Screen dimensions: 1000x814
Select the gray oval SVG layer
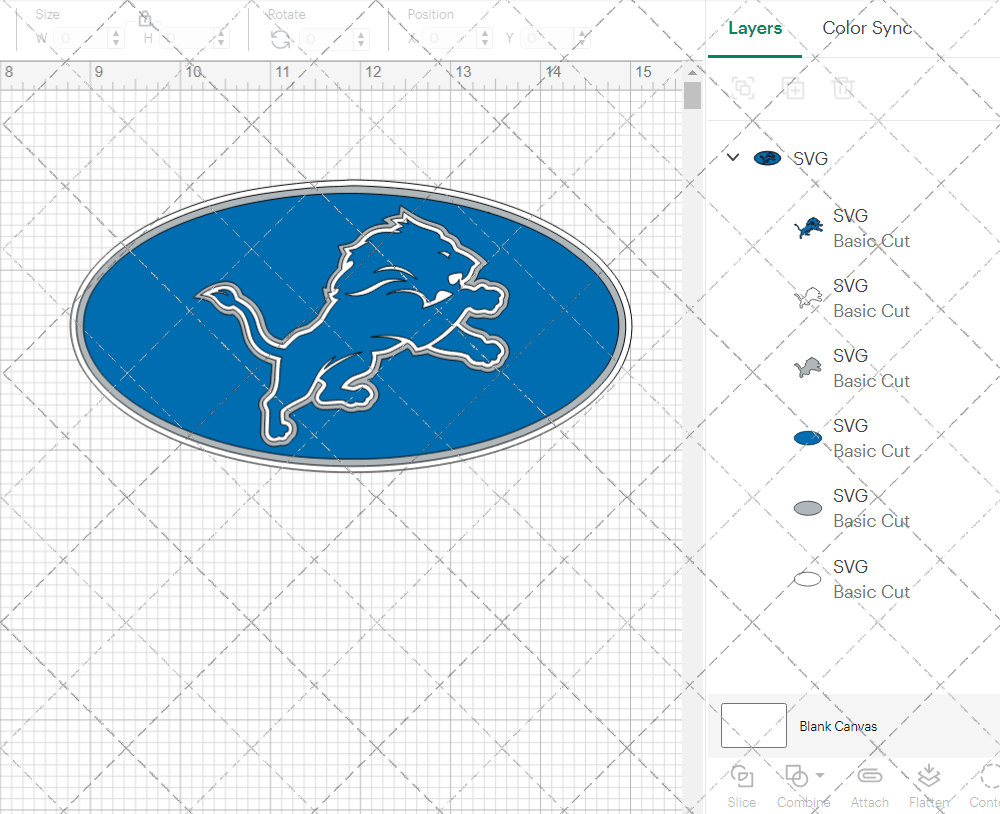pyautogui.click(x=850, y=508)
